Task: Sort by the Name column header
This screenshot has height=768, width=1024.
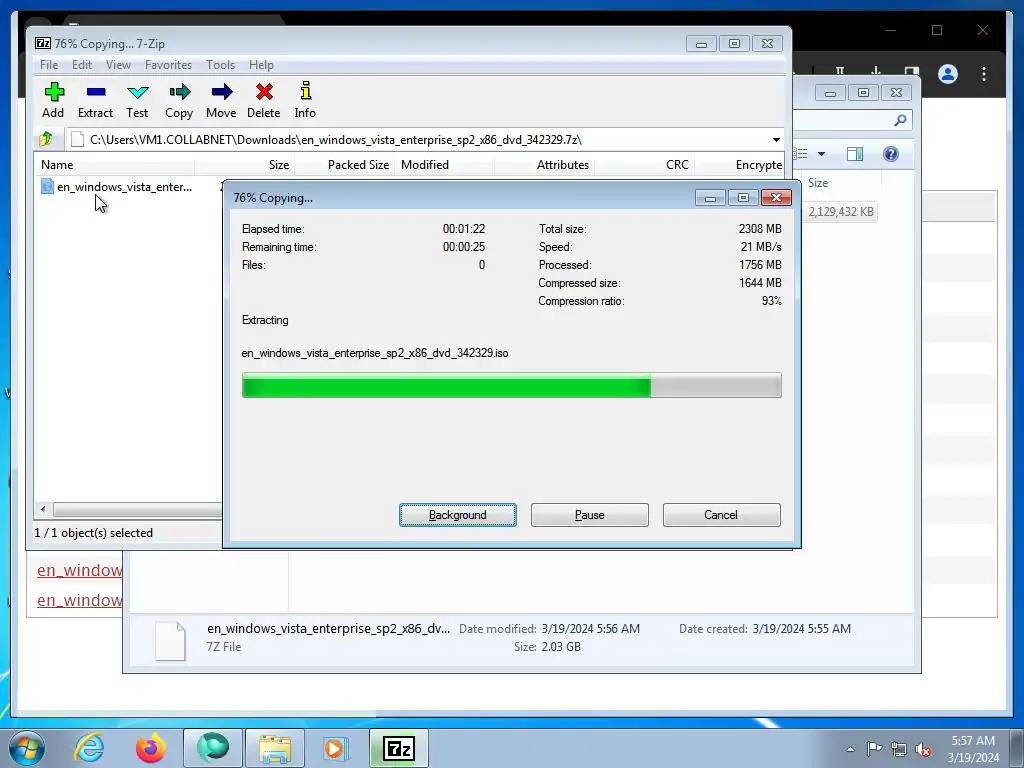Action: click(x=114, y=165)
